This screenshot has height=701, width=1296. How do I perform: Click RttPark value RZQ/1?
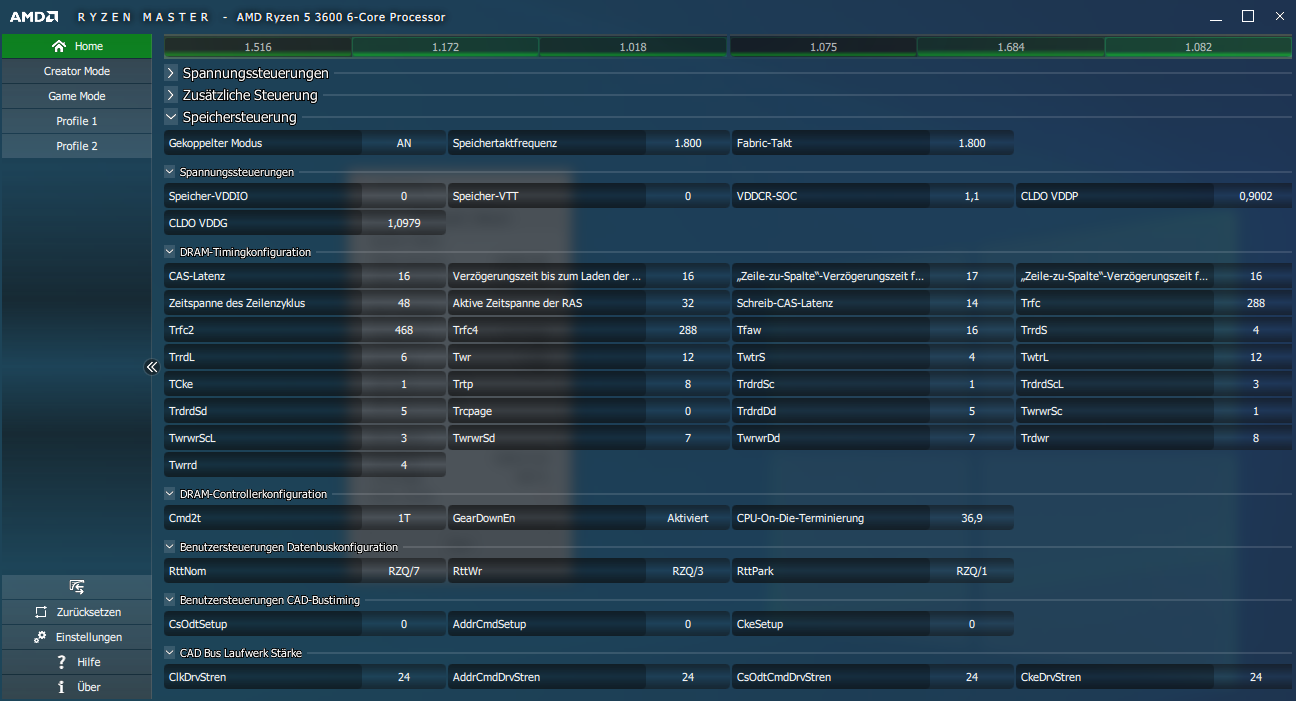pos(972,571)
